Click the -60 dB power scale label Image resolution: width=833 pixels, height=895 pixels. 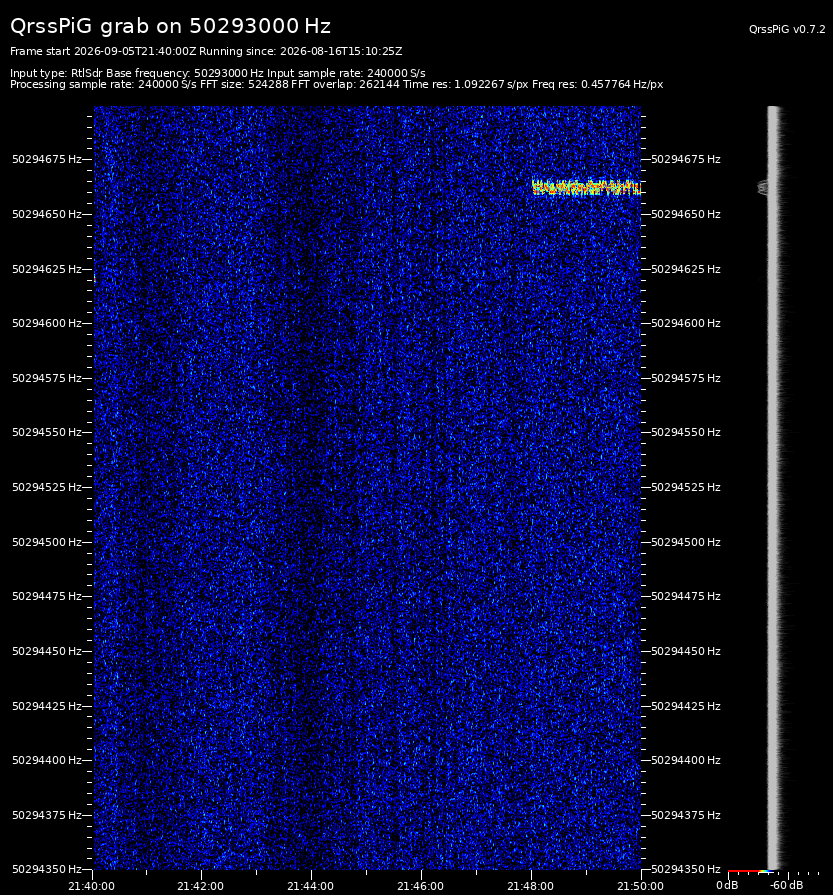click(786, 885)
